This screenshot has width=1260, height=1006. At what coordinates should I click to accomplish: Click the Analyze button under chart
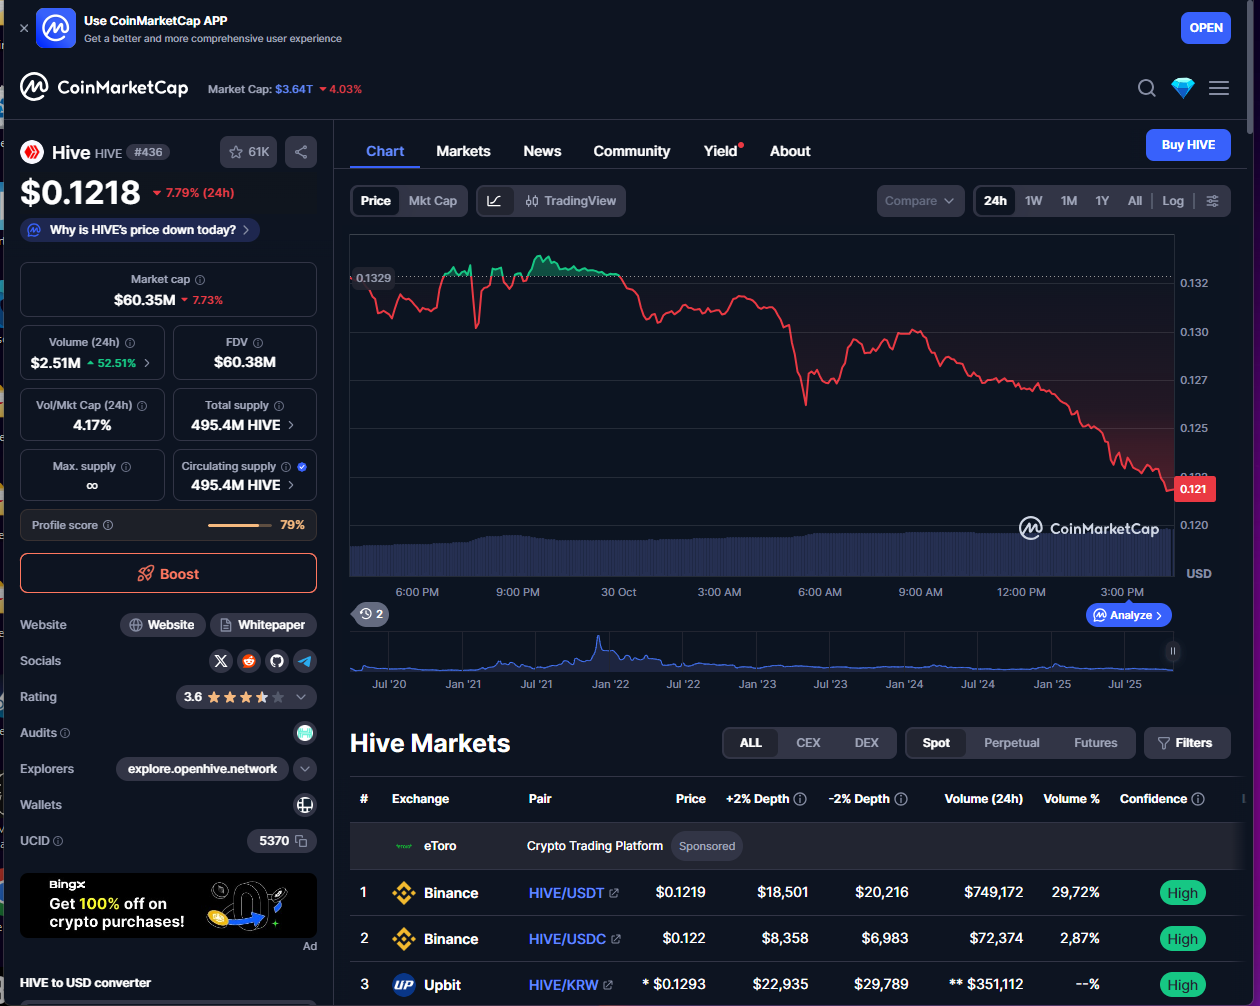1128,615
